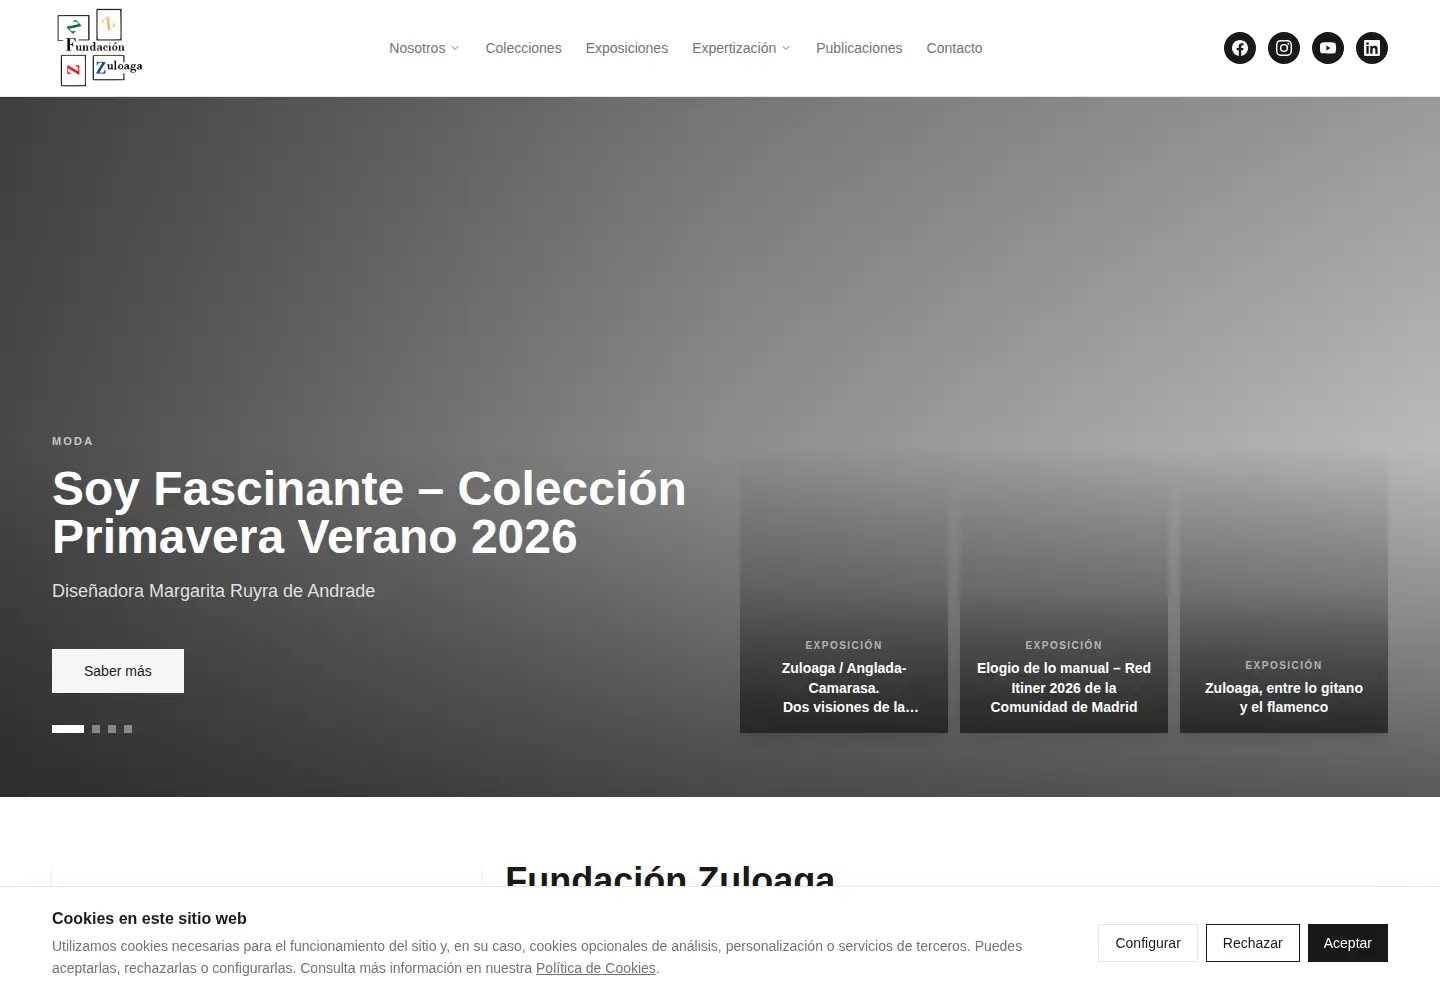Viewport: 1440px width, 1000px height.
Task: Expand the Expertización dropdown menu
Action: tap(741, 48)
